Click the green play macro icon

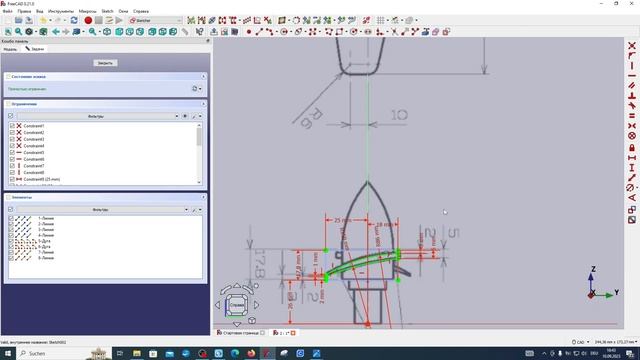pos(119,20)
